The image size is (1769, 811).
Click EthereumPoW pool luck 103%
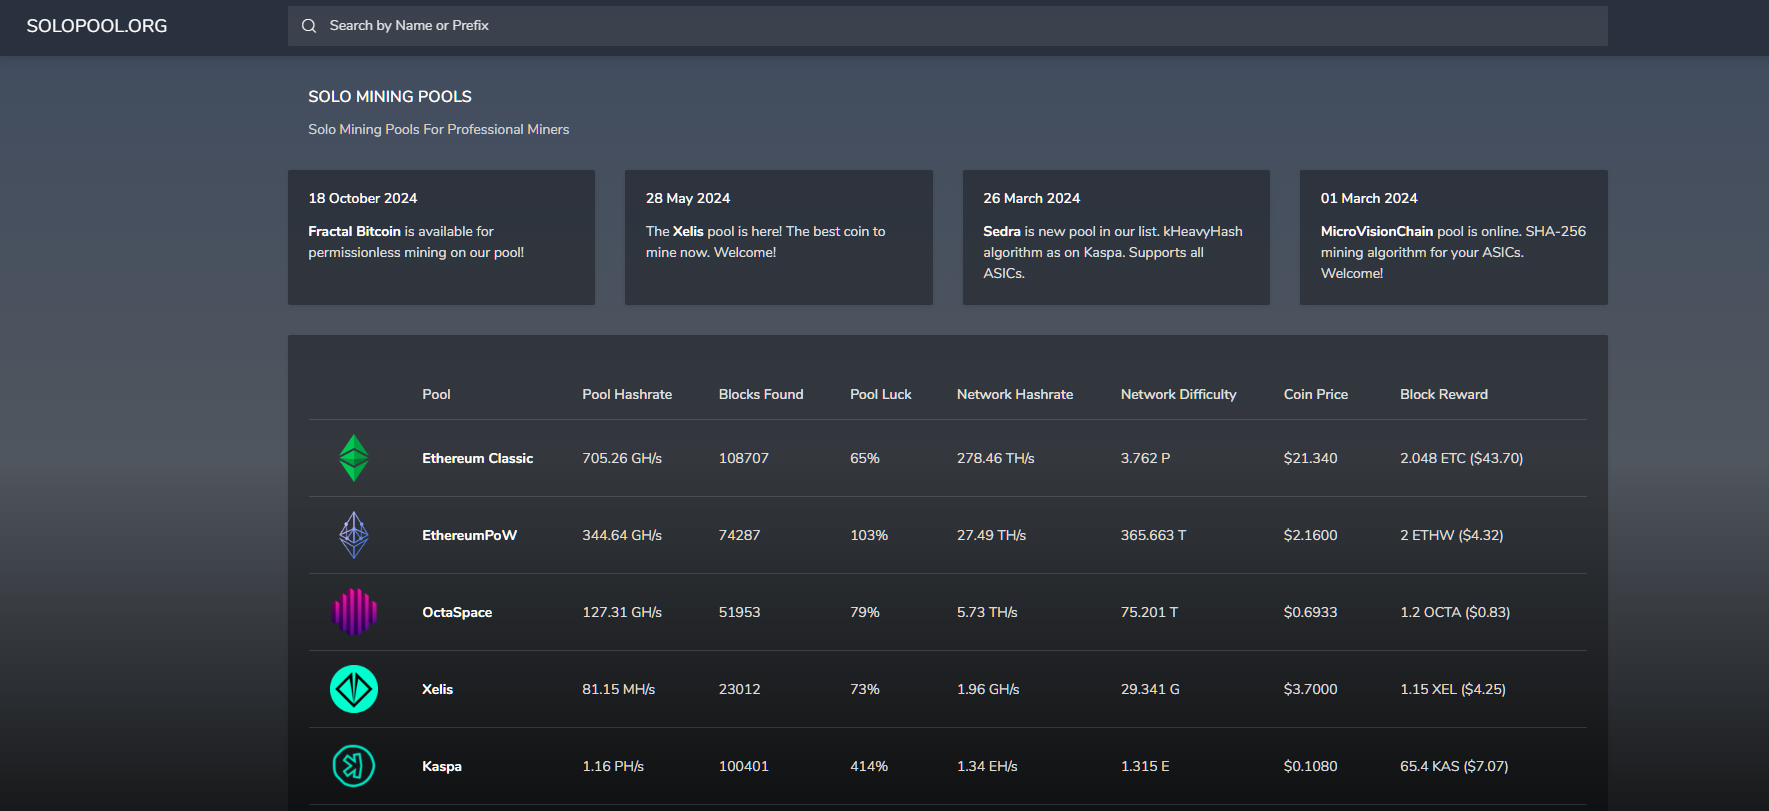click(x=869, y=535)
